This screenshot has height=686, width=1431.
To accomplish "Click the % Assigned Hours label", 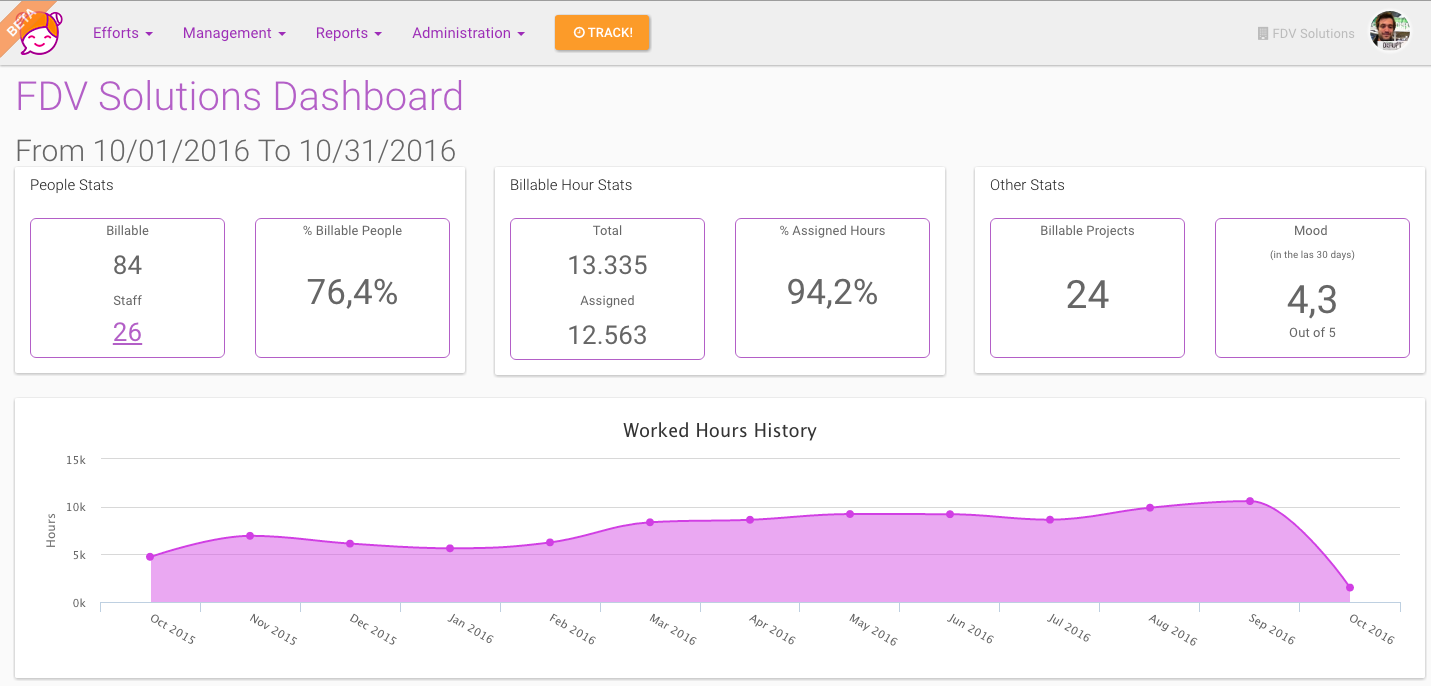I will (x=832, y=231).
